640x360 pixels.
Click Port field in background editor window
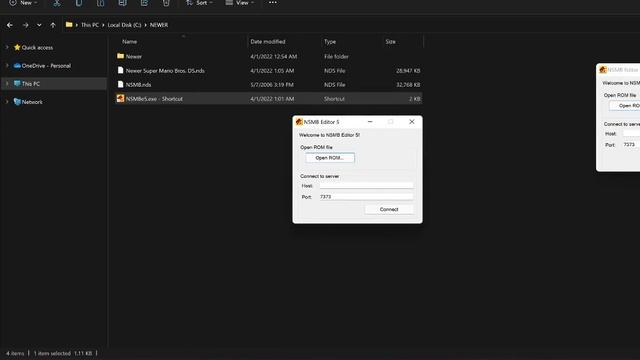[631, 144]
